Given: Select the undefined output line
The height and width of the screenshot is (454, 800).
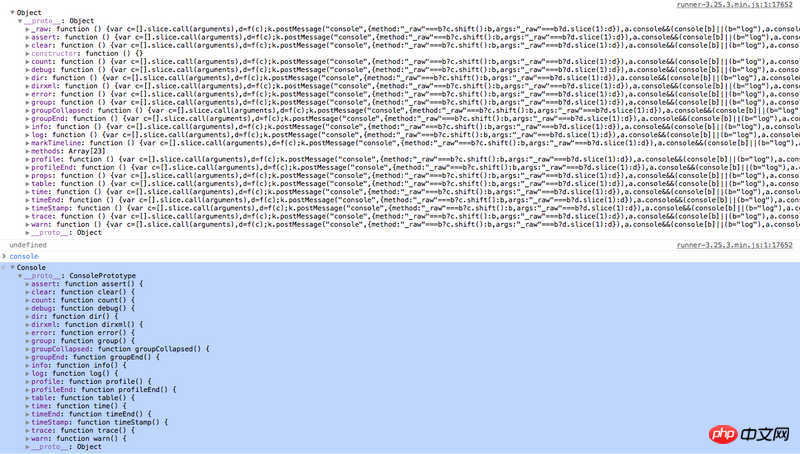Looking at the screenshot, I should [28, 245].
